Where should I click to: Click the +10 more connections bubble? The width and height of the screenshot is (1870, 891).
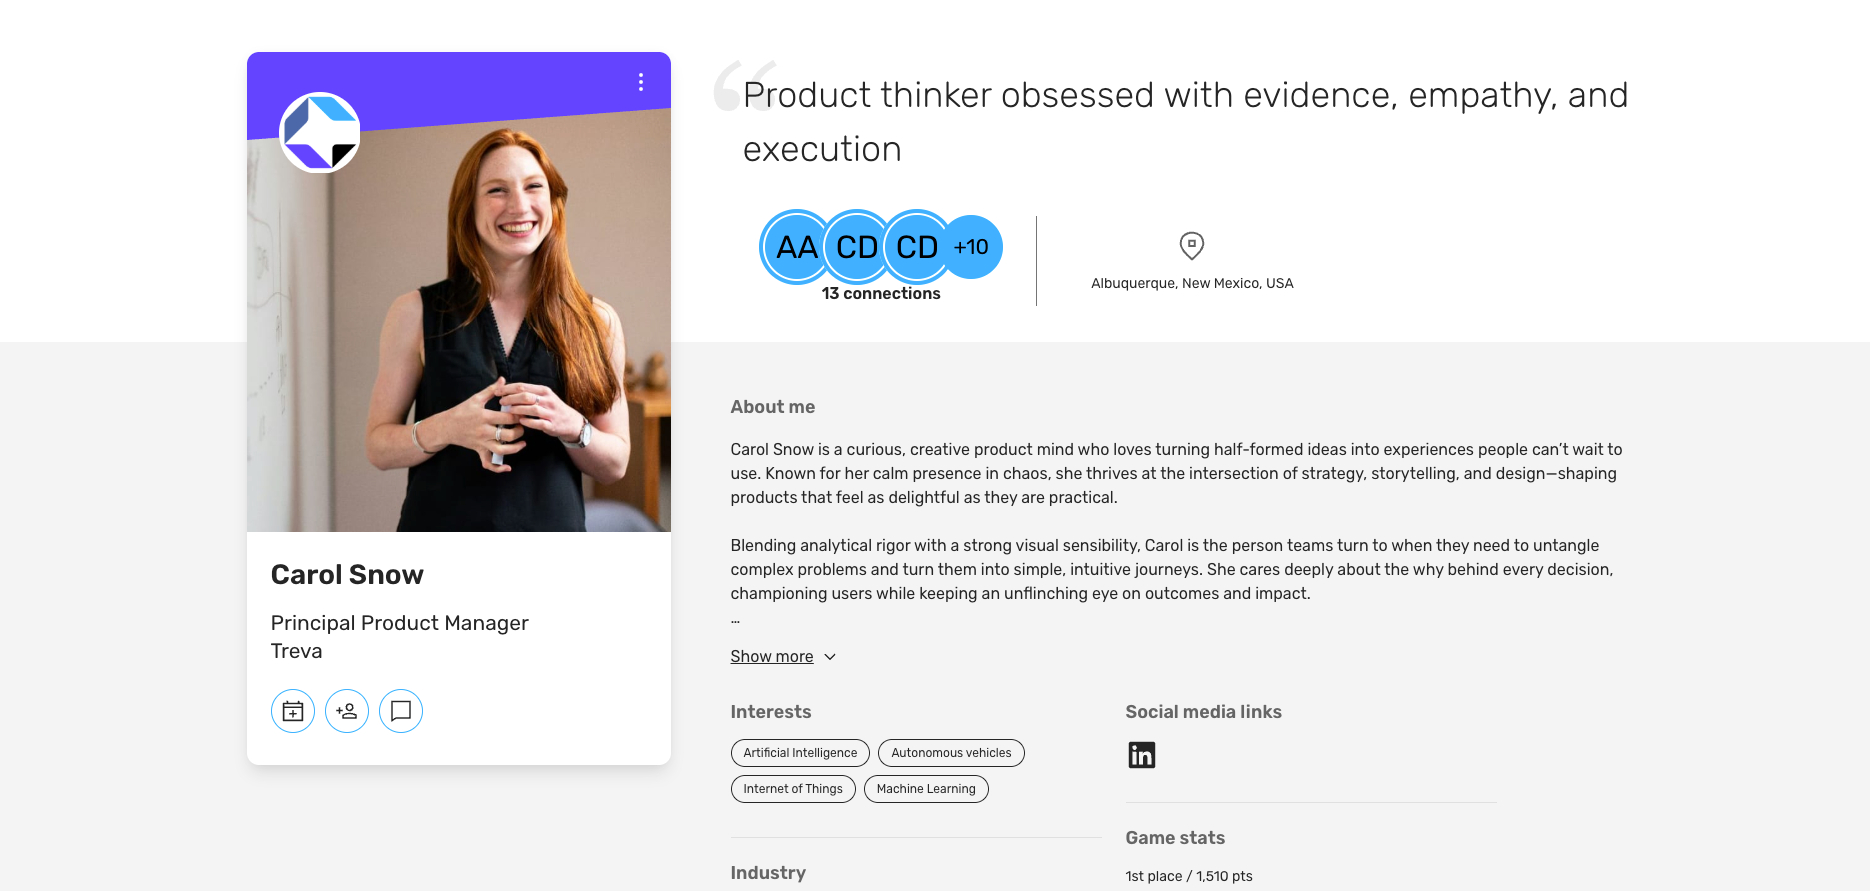click(971, 247)
